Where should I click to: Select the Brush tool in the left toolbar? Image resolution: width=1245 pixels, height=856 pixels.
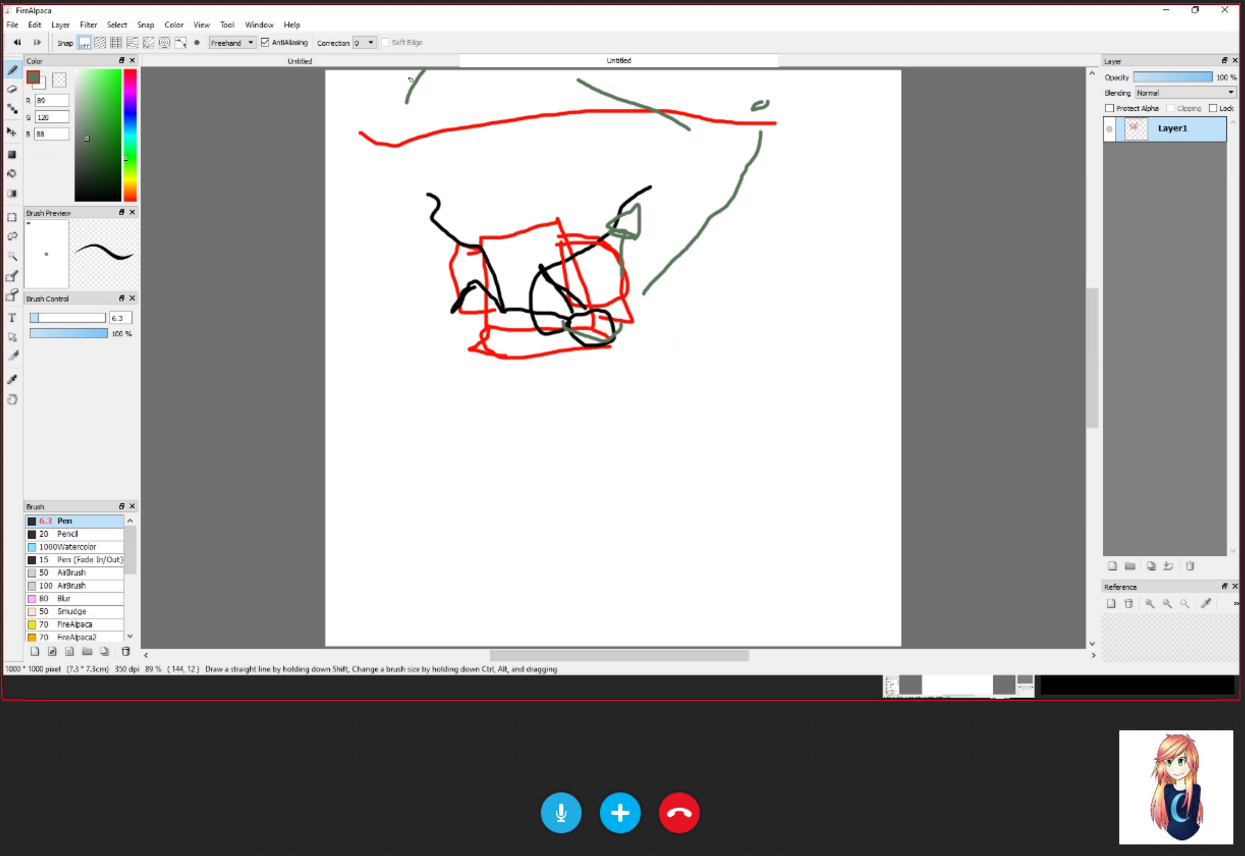click(x=12, y=70)
